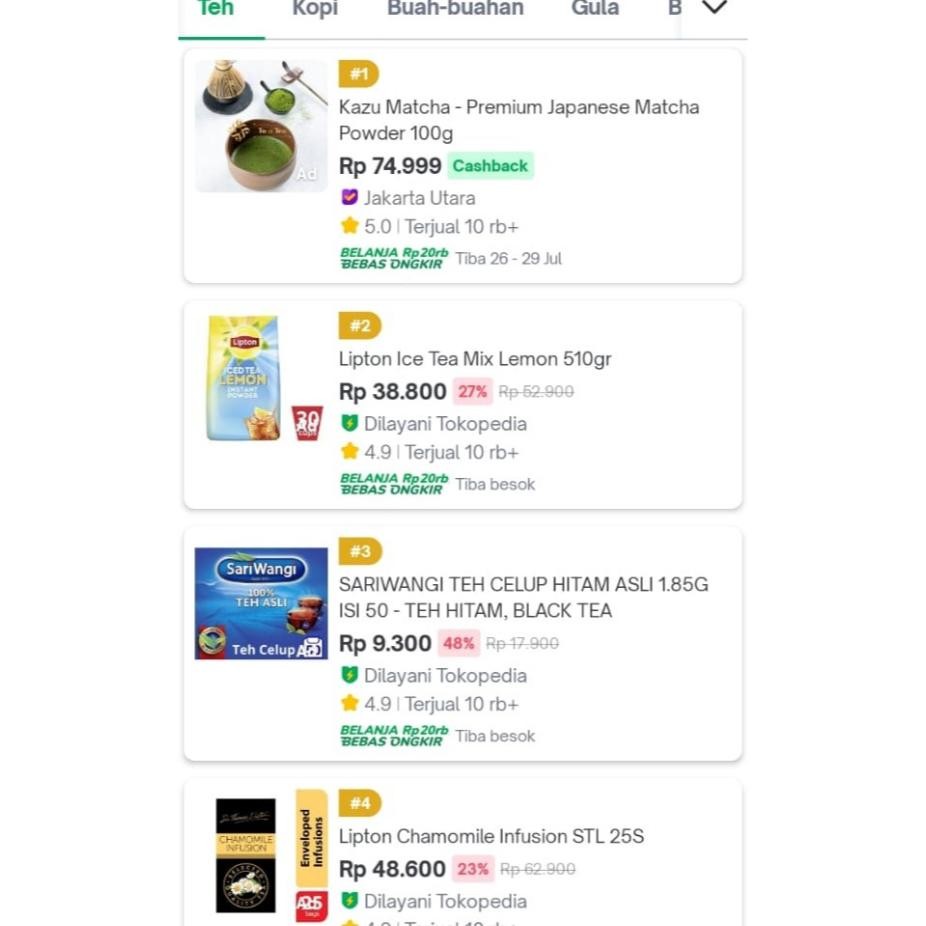Expand the category tabs dropdown chevron
The image size is (926, 926).
coord(714,8)
